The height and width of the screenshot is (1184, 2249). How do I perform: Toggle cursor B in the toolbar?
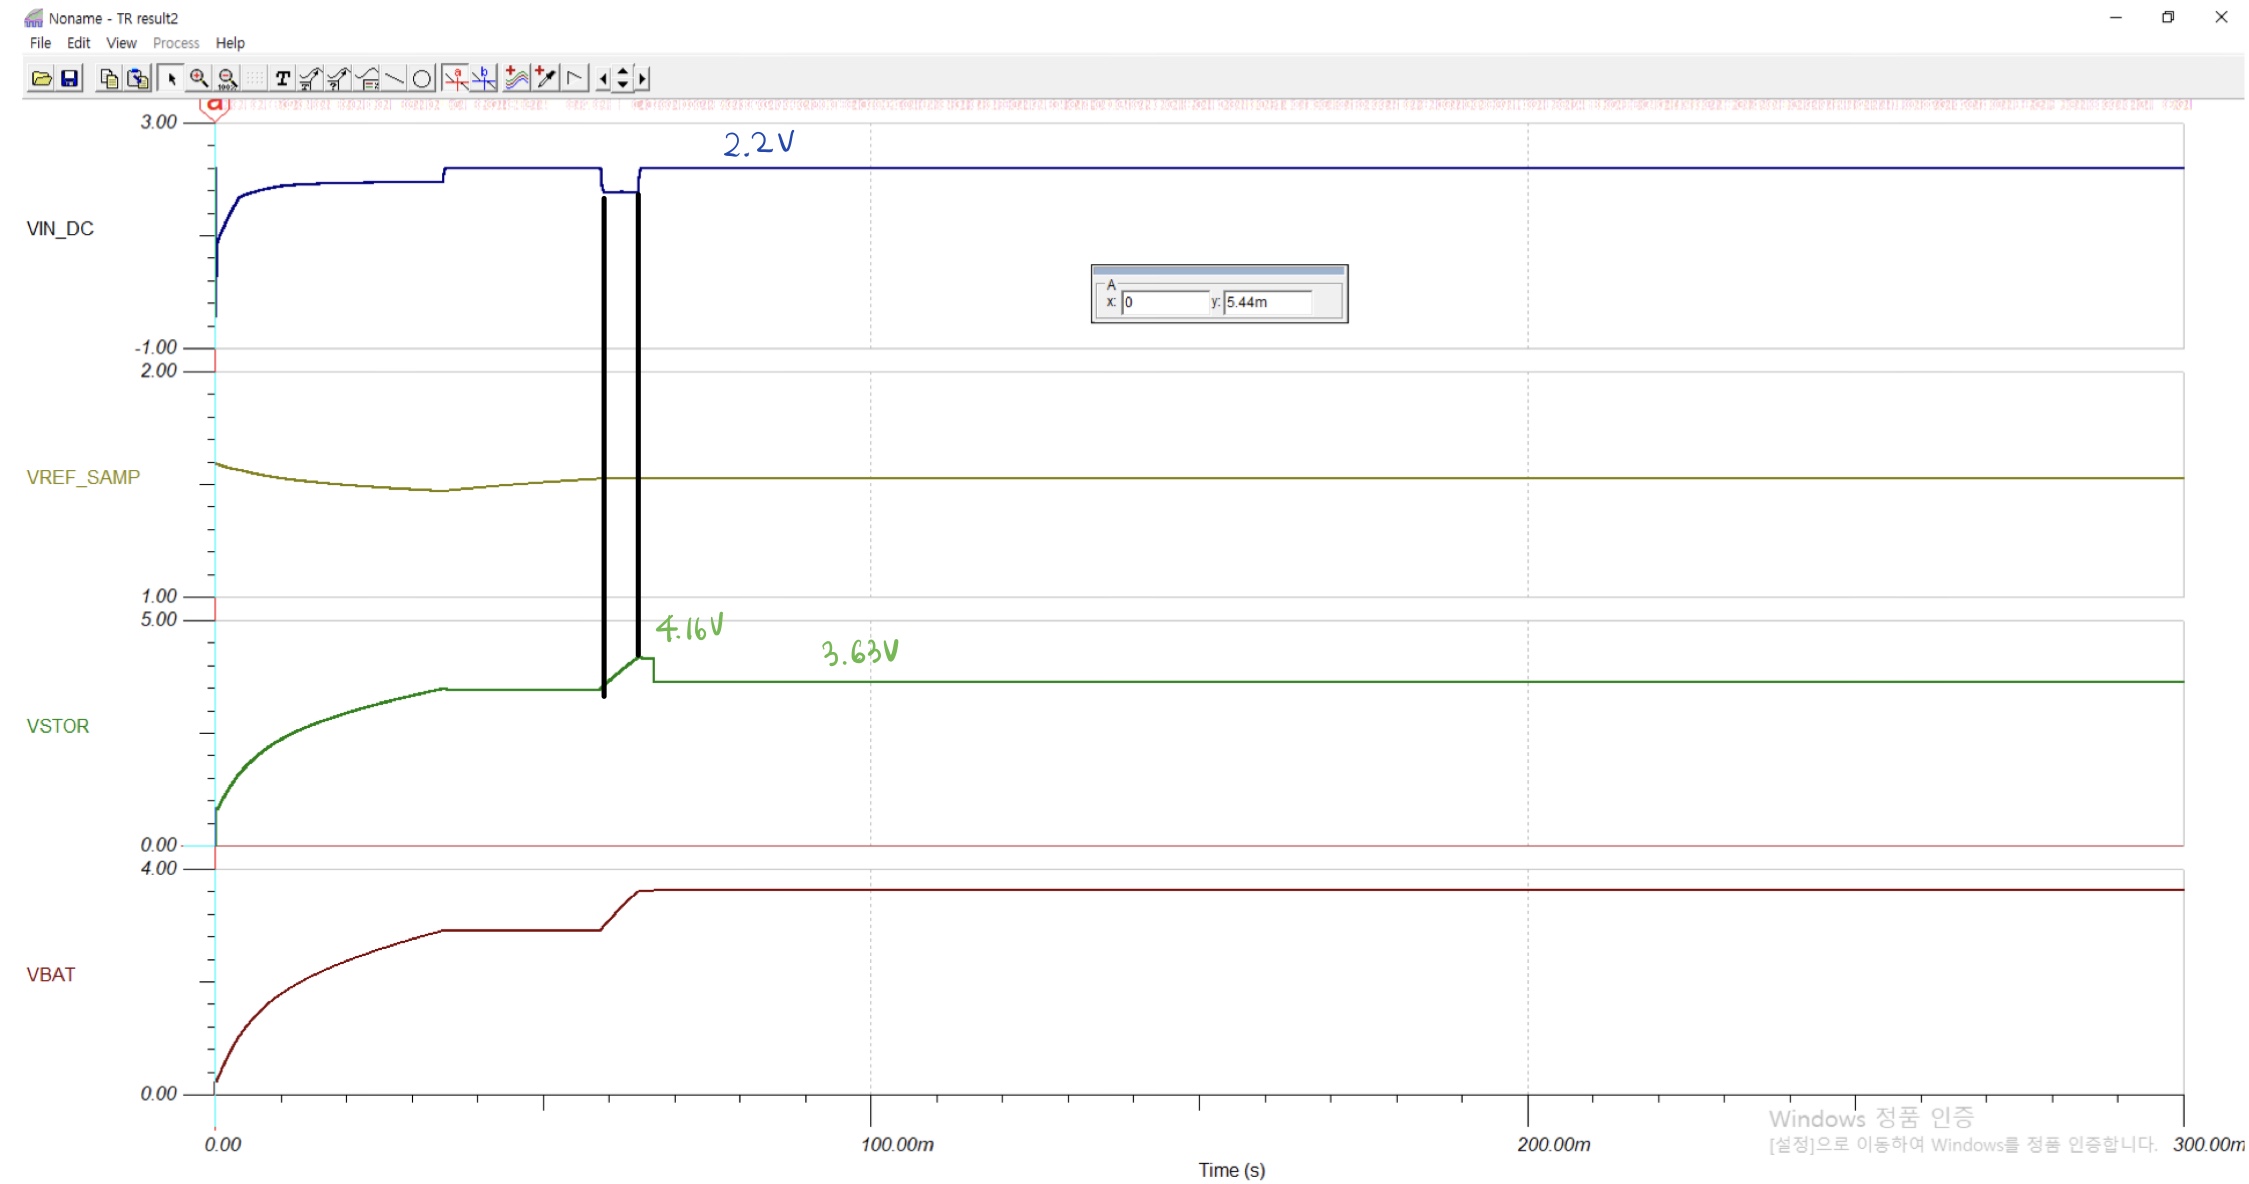(x=484, y=78)
